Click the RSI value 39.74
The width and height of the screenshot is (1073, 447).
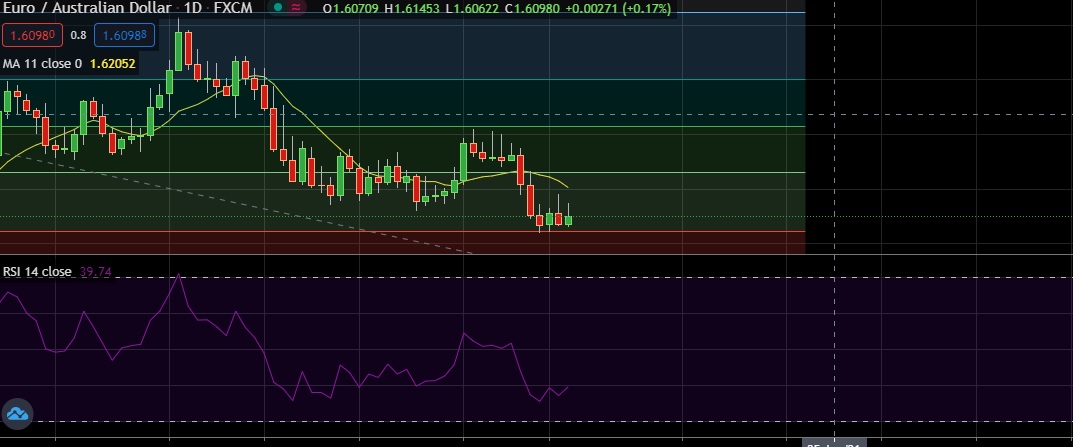click(x=96, y=272)
